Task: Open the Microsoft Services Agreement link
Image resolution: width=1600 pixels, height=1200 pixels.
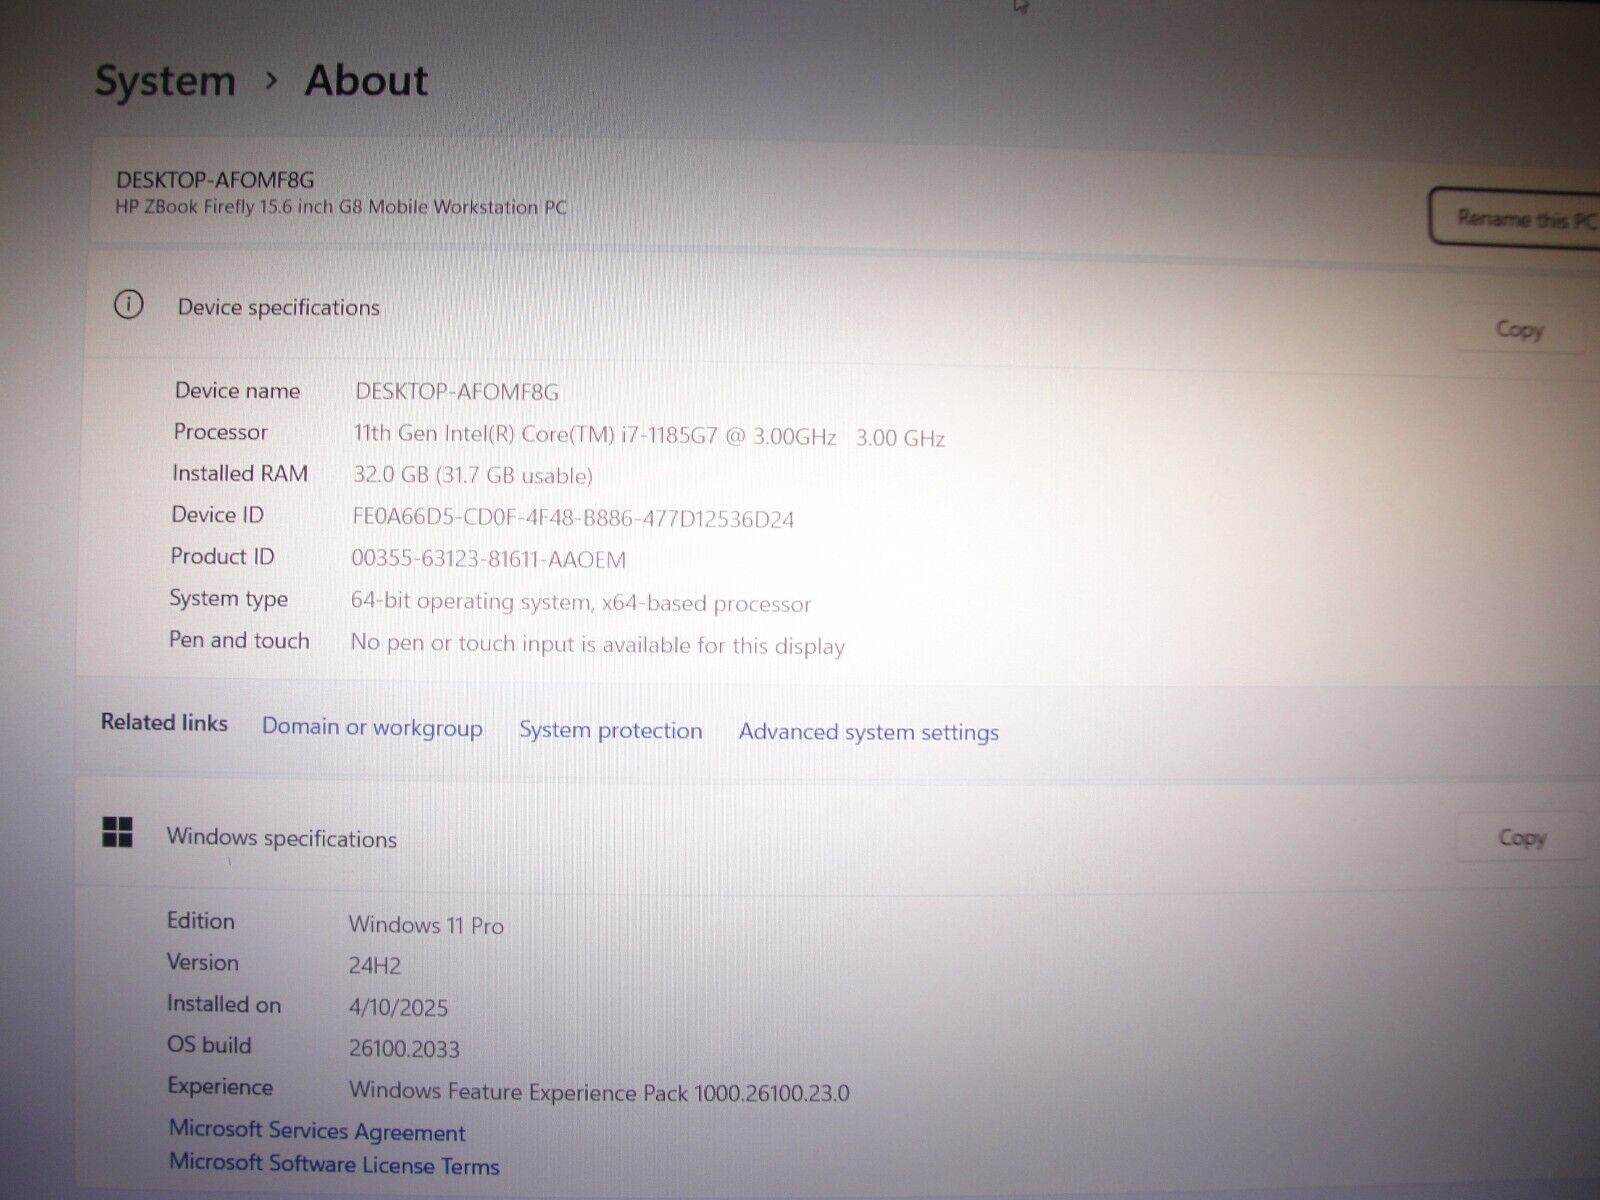Action: (x=316, y=1131)
